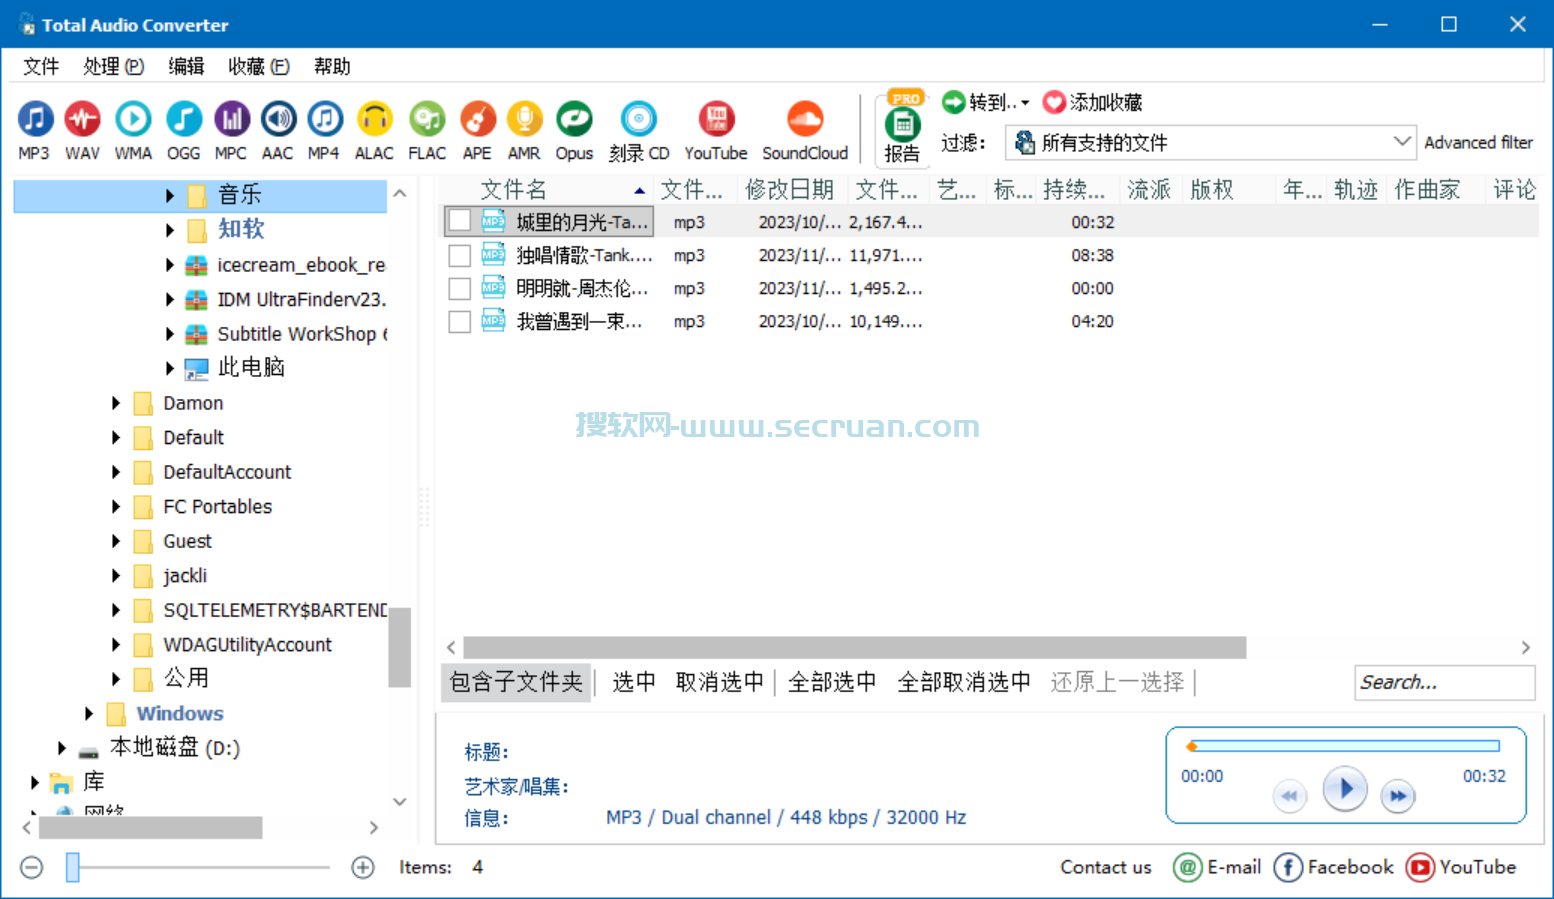Open the 报告 report PRO tool
Image resolution: width=1554 pixels, height=899 pixels.
point(902,128)
